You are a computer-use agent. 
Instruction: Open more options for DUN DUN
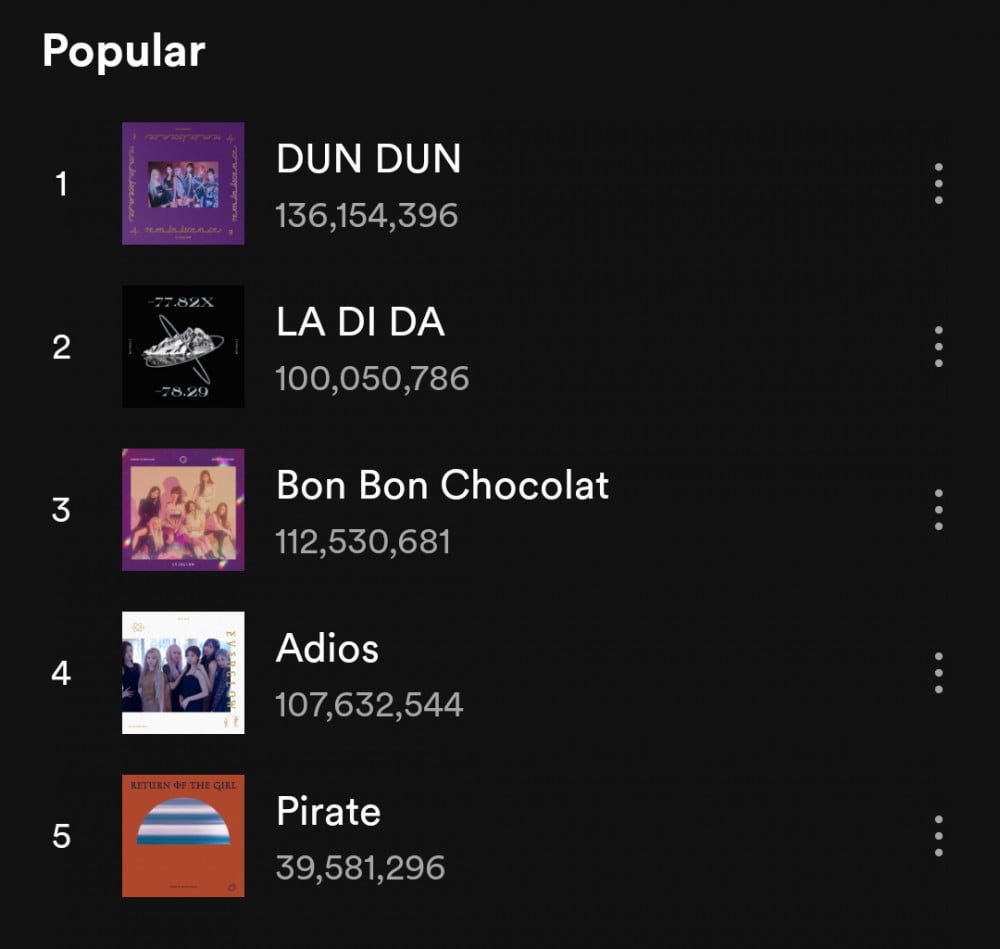938,184
